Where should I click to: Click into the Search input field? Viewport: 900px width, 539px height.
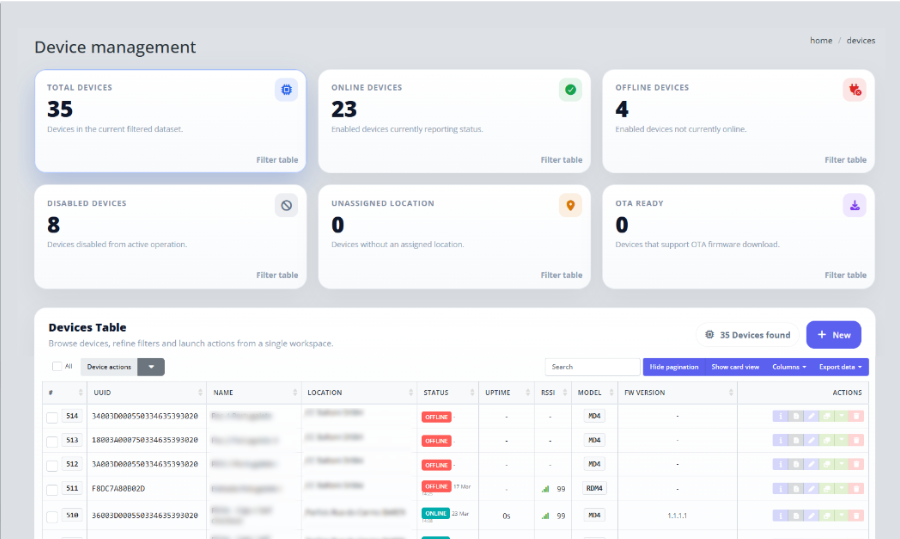pos(592,367)
